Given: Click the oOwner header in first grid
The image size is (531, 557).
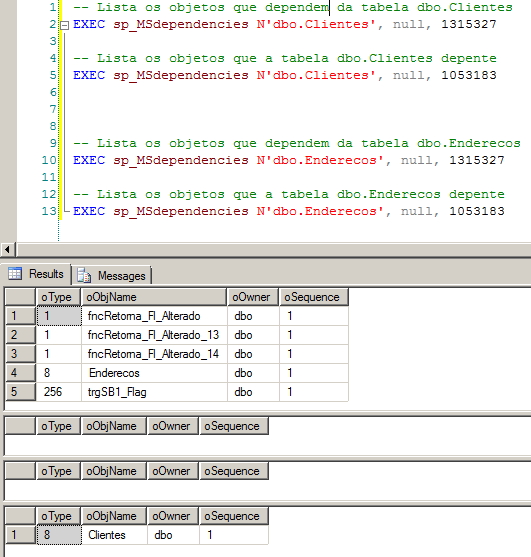Looking at the screenshot, I should point(253,297).
